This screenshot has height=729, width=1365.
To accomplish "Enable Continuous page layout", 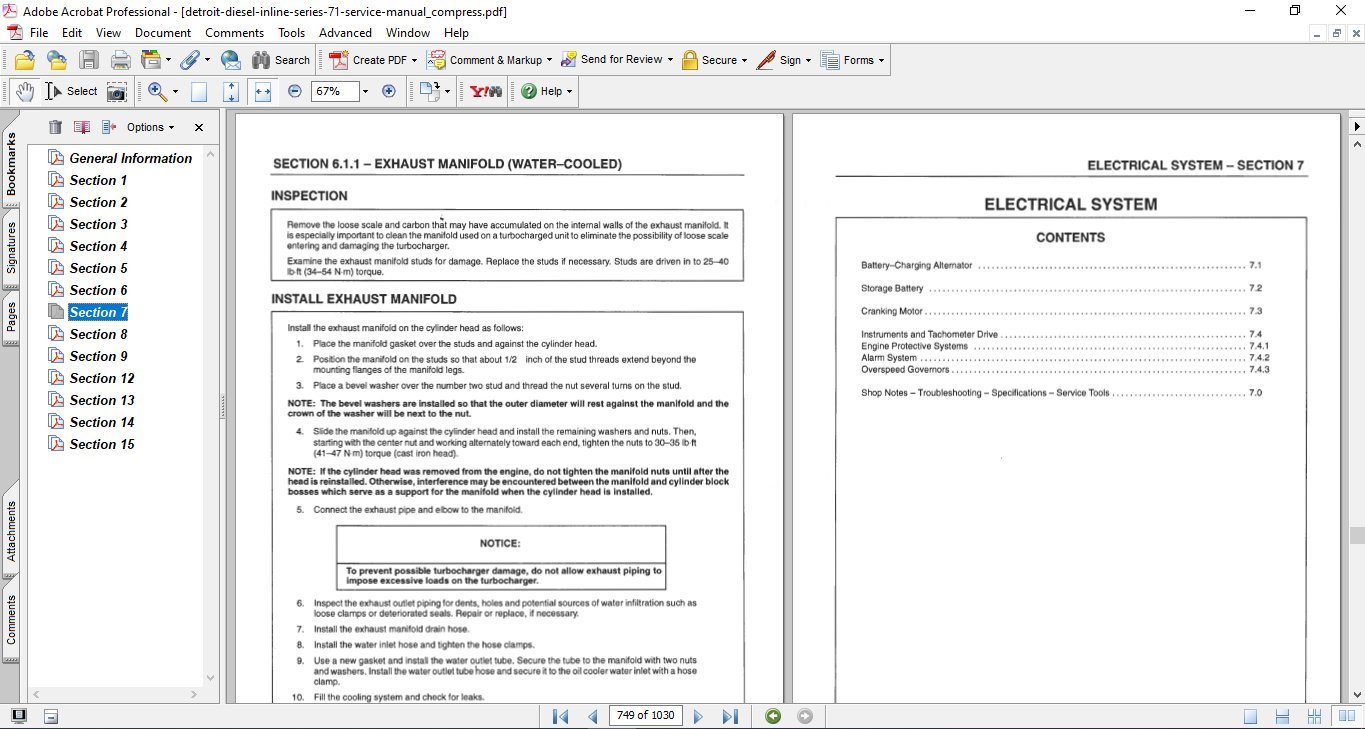I will (x=1283, y=716).
